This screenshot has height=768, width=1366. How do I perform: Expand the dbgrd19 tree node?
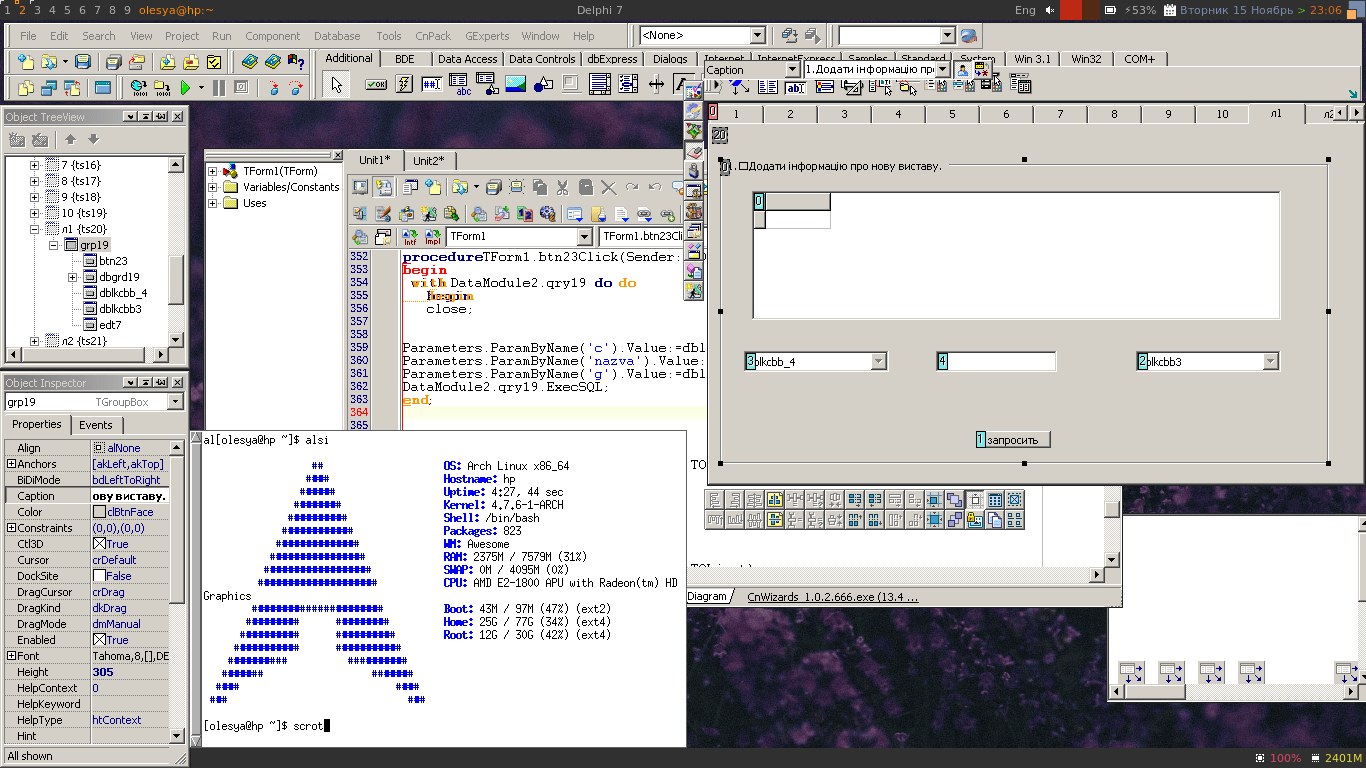point(73,277)
